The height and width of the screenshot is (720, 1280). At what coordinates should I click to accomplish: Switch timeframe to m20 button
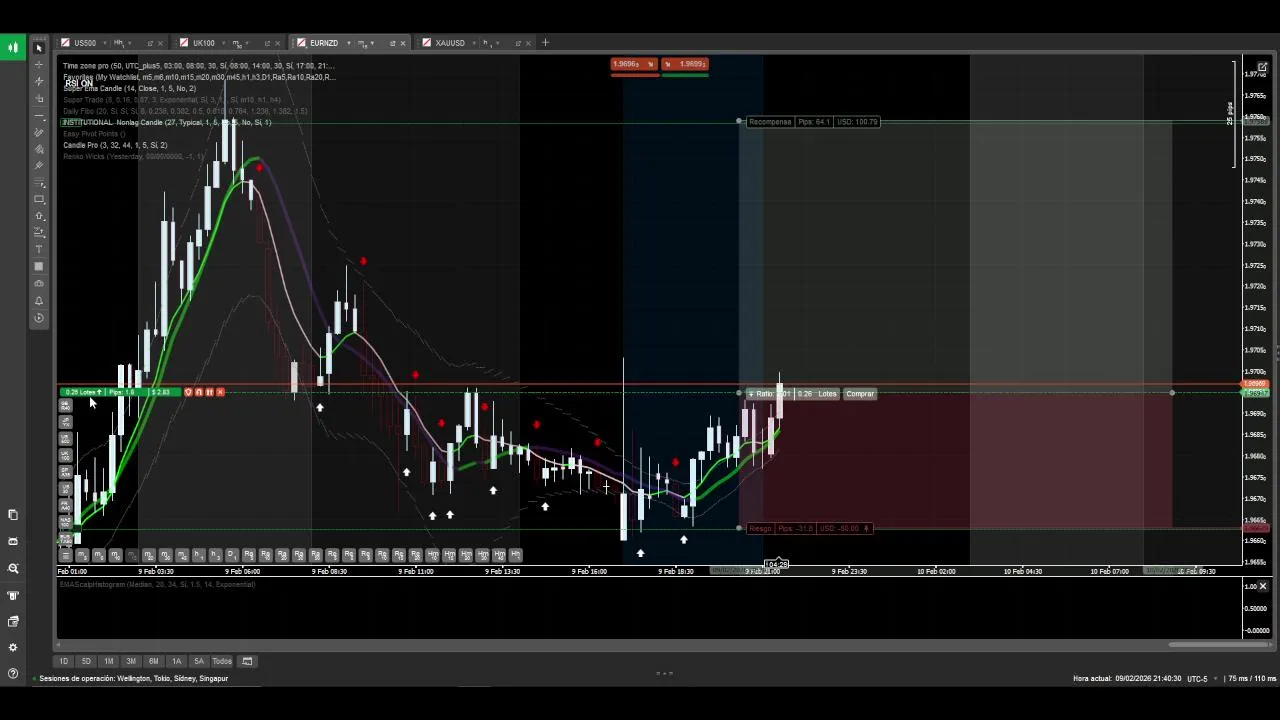coord(148,555)
